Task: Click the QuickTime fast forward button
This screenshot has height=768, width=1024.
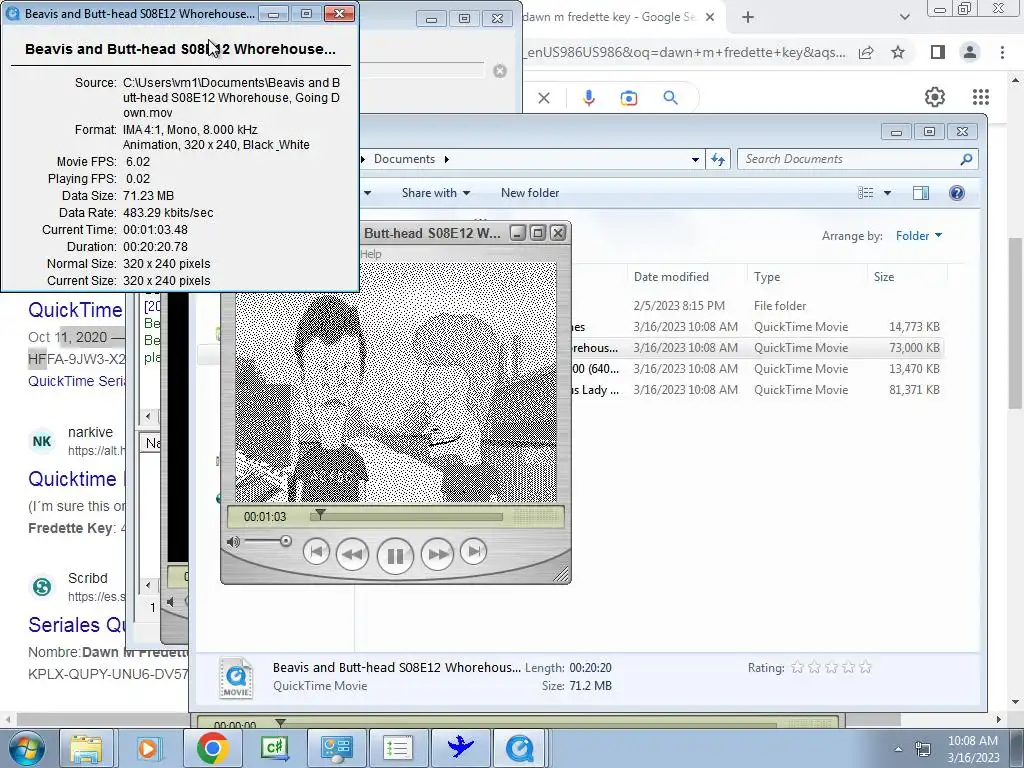Action: coord(437,554)
